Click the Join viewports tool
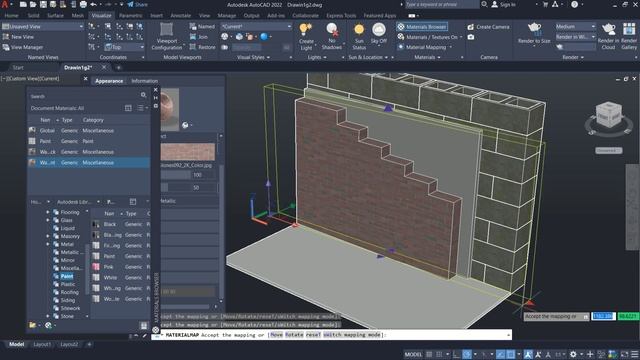Image resolution: width=640 pixels, height=360 pixels. (x=199, y=37)
